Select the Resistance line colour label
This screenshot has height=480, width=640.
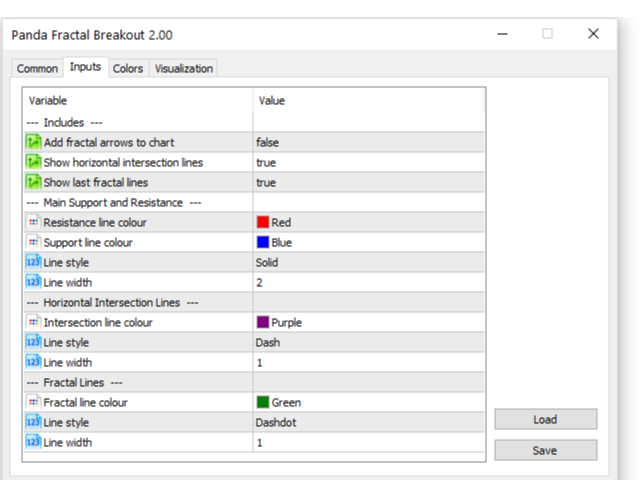[95, 222]
